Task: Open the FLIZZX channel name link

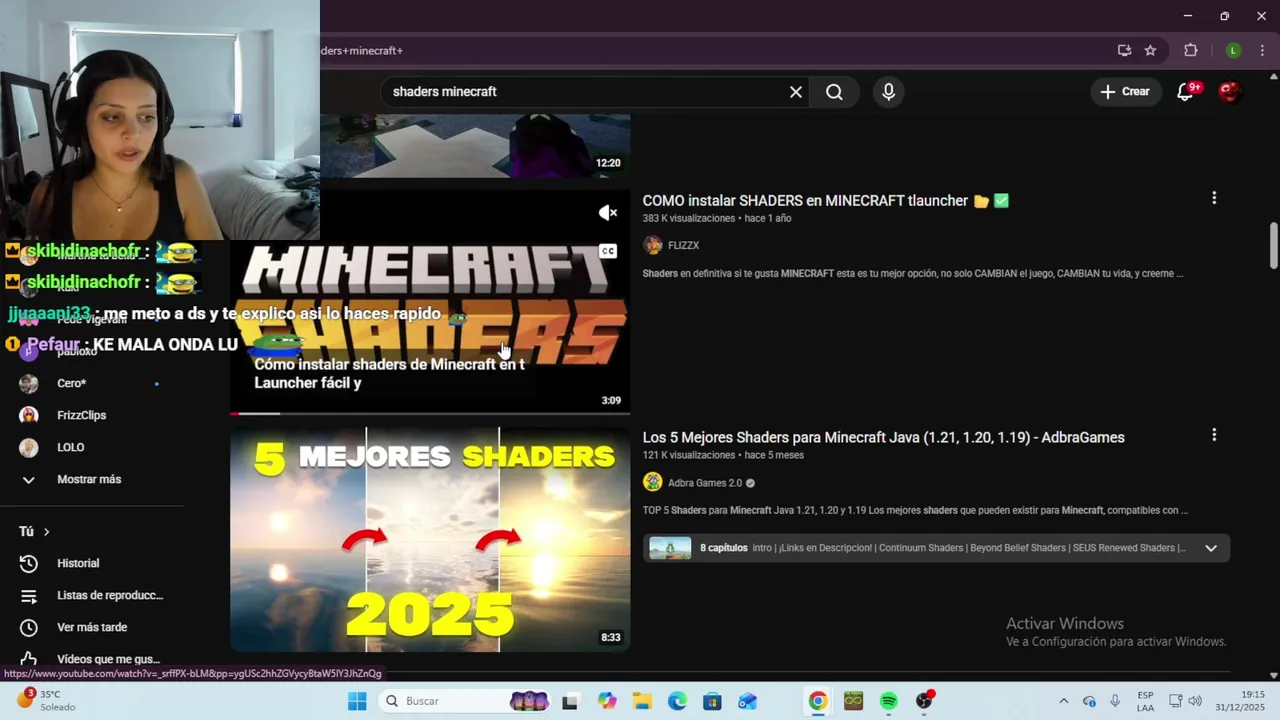Action: 683,245
